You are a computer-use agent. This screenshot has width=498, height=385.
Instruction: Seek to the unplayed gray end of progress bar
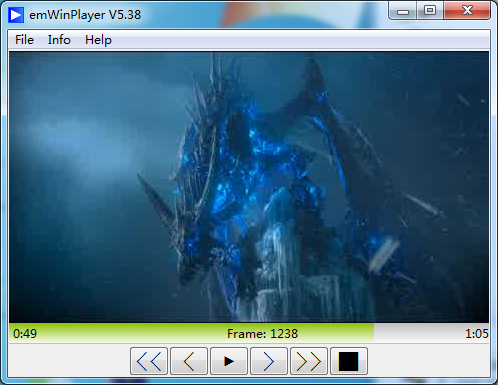(431, 333)
